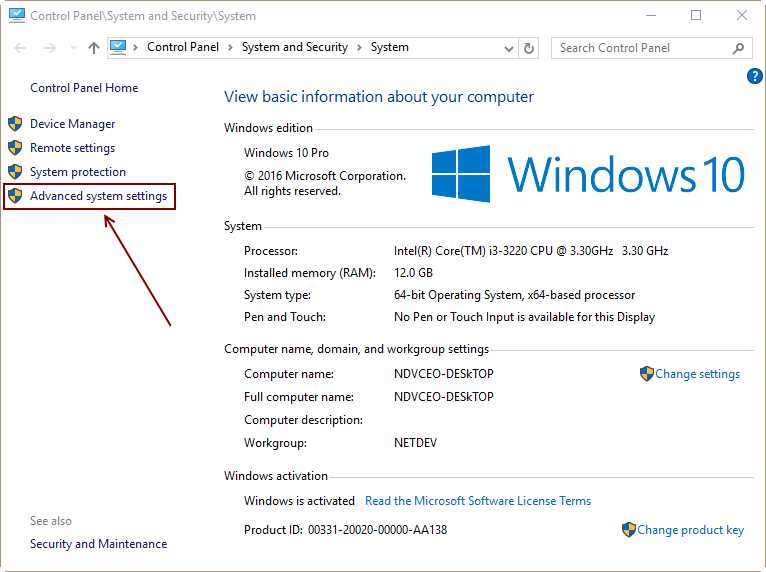Image resolution: width=766 pixels, height=572 pixels.
Task: Click Change product key link
Action: (690, 530)
